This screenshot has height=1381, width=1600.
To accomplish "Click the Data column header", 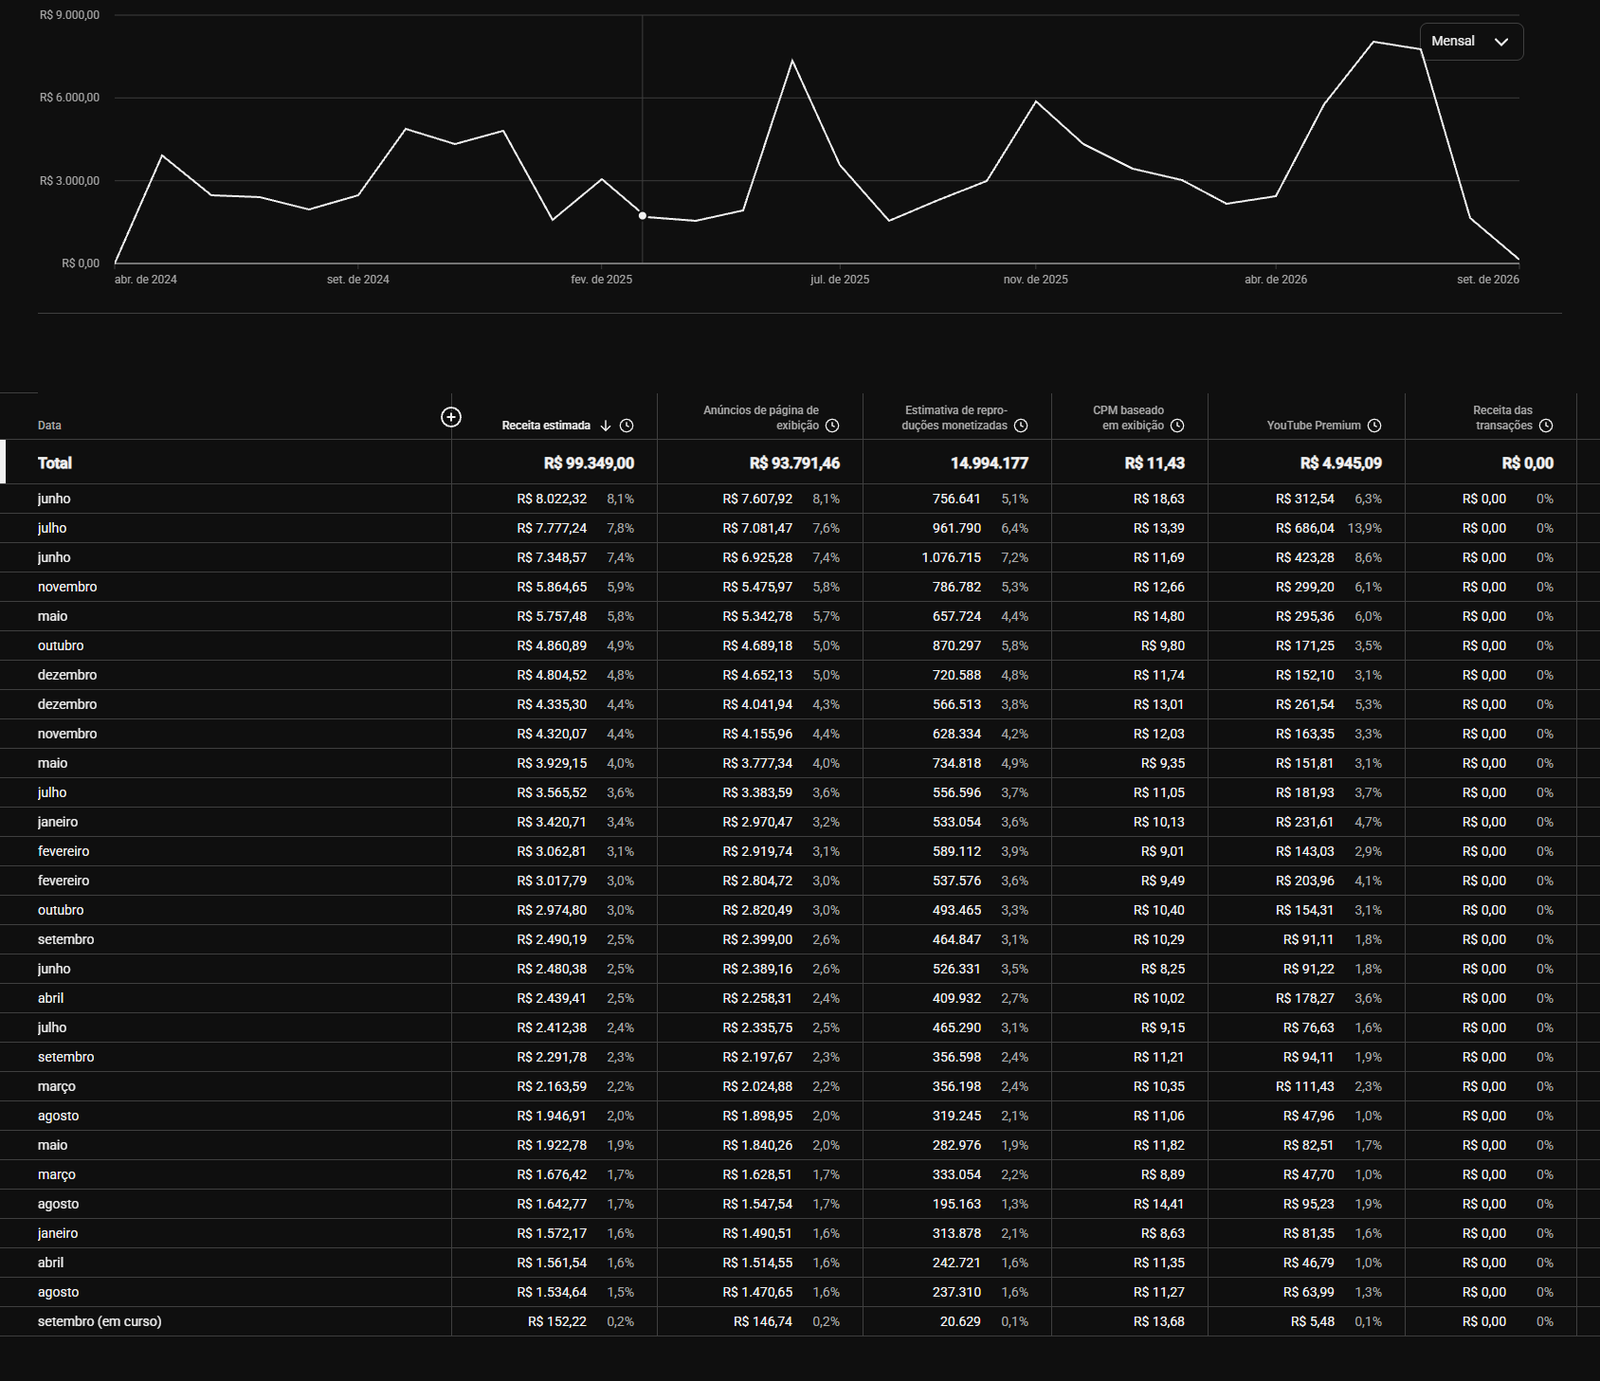I will click(x=50, y=426).
